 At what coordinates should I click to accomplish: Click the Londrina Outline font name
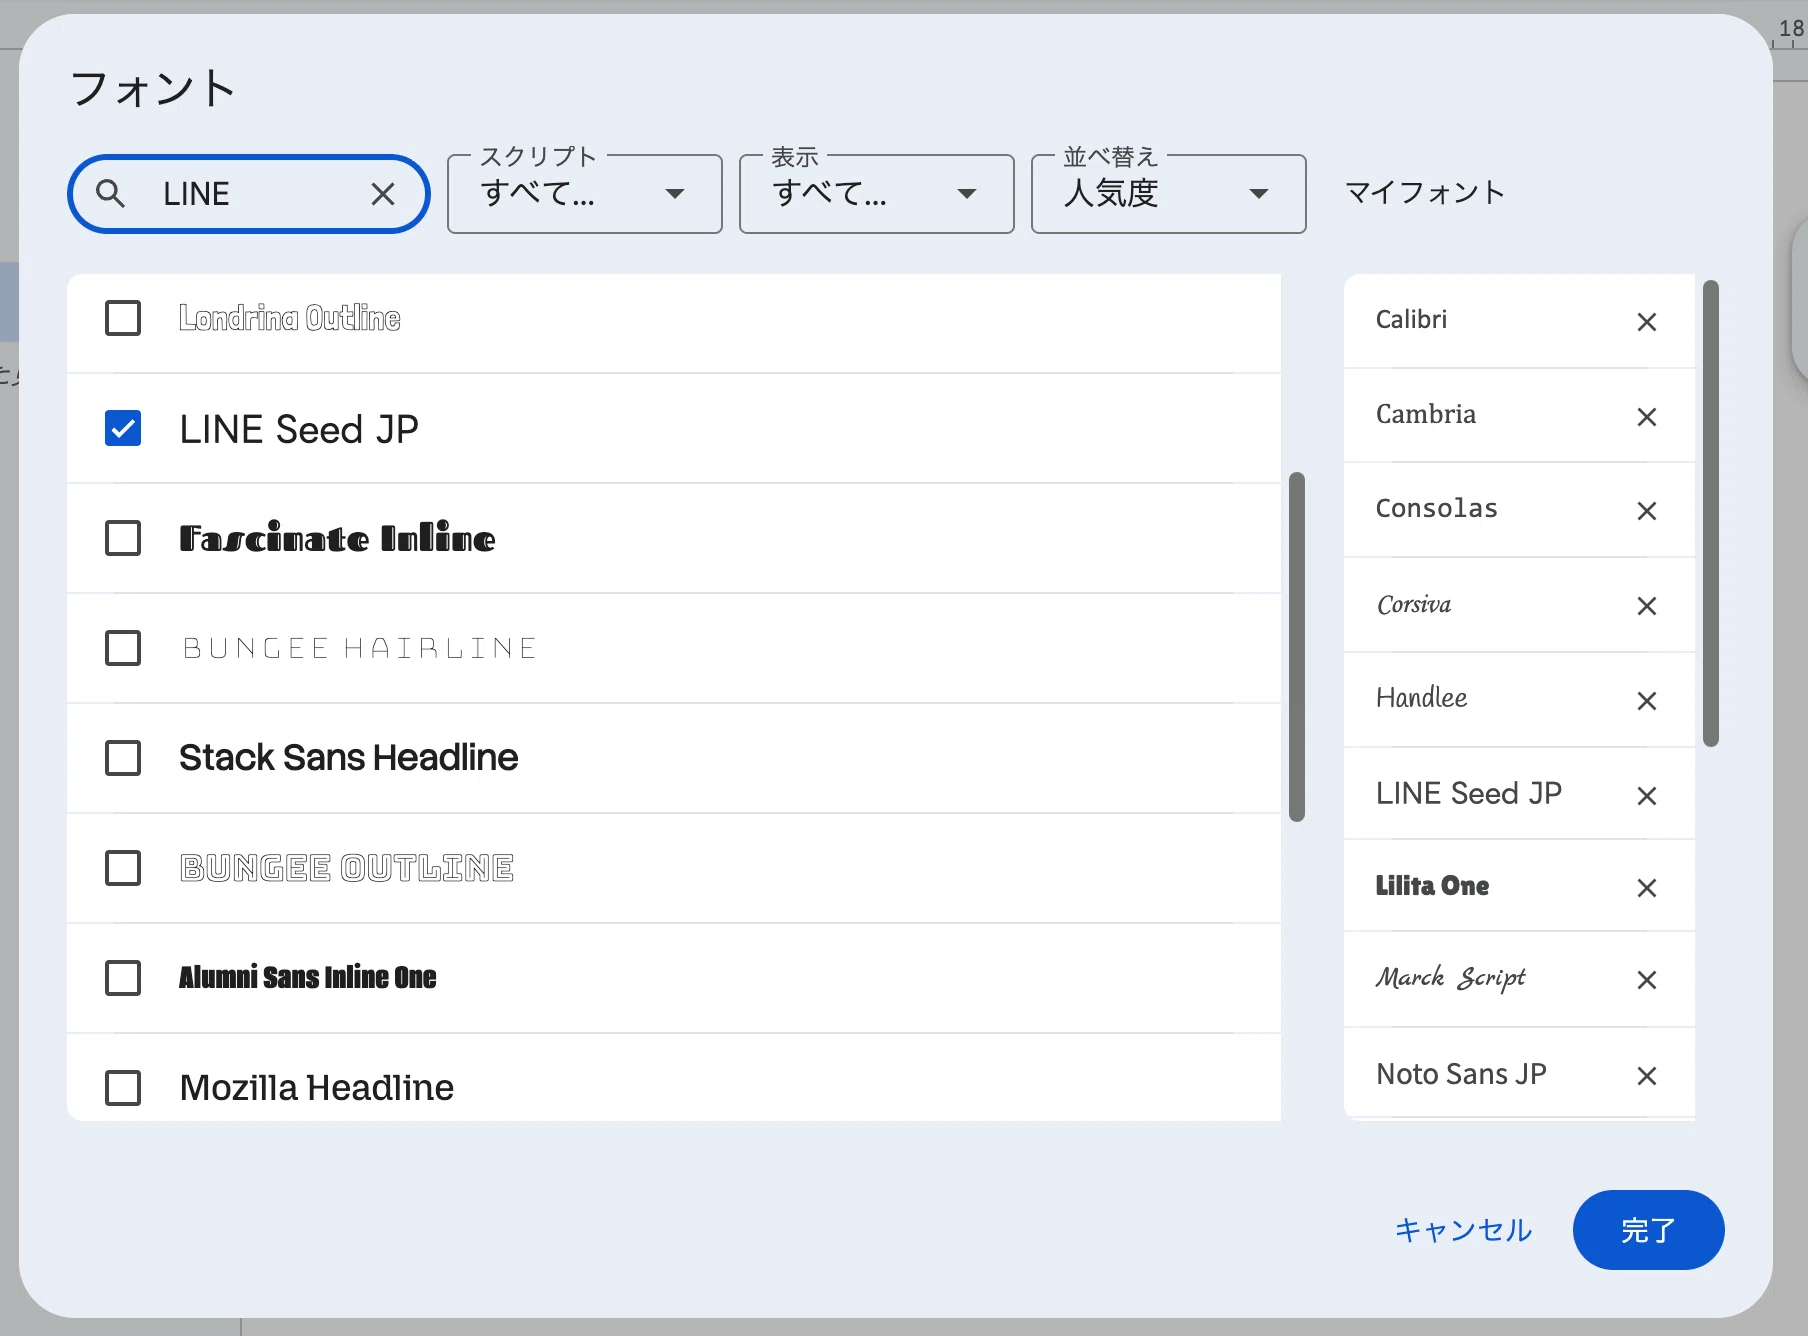290,318
